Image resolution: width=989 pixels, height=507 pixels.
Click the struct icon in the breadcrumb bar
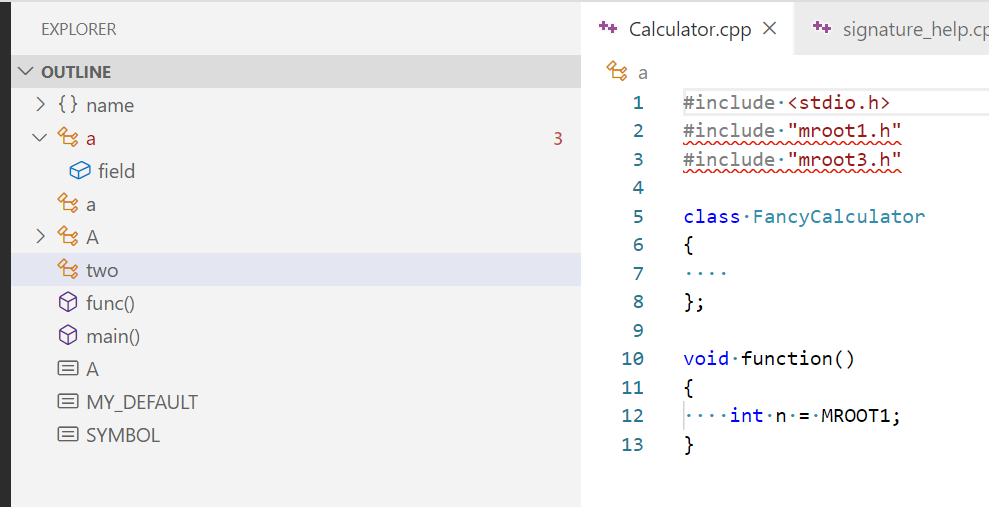point(617,71)
